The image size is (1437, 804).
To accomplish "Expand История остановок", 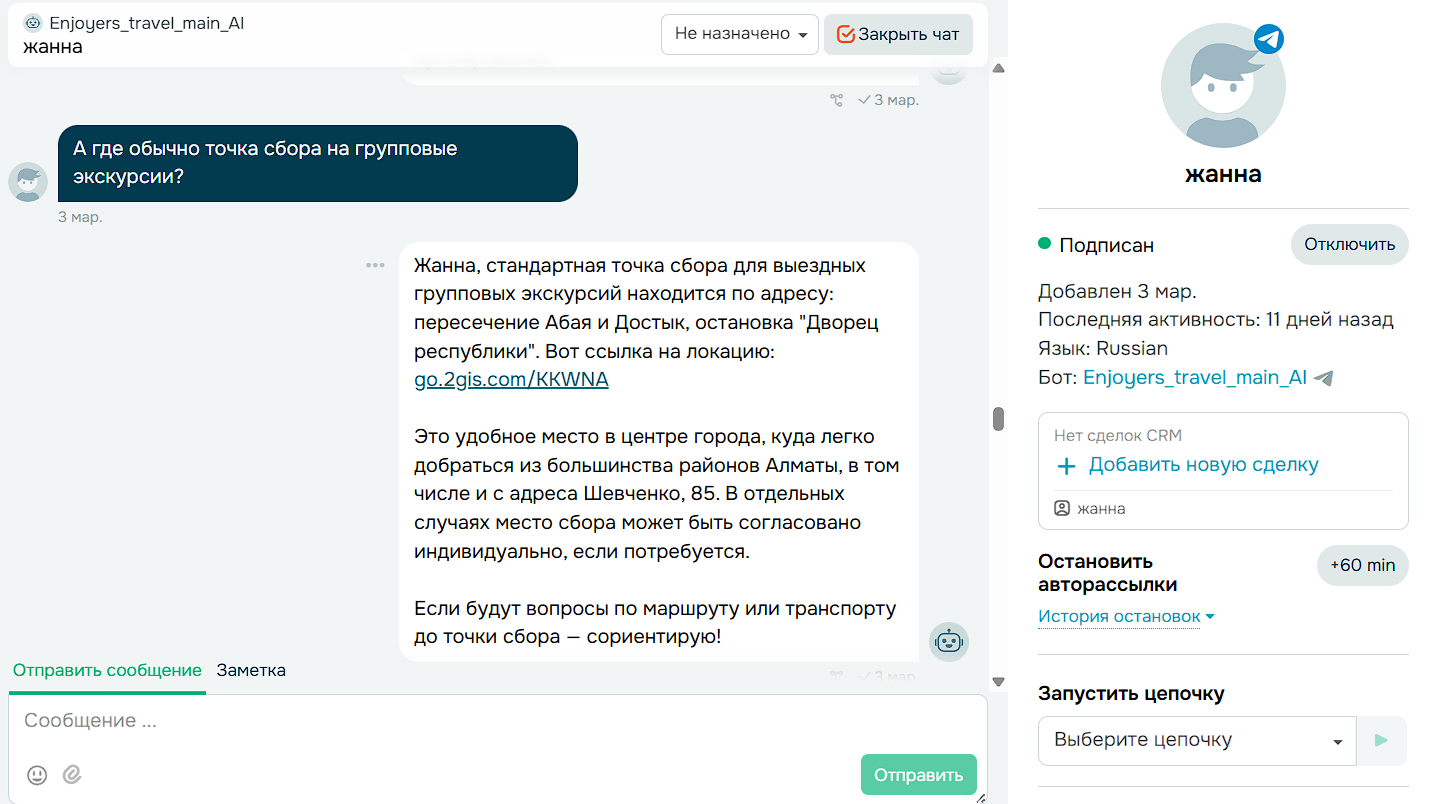I will (1118, 616).
